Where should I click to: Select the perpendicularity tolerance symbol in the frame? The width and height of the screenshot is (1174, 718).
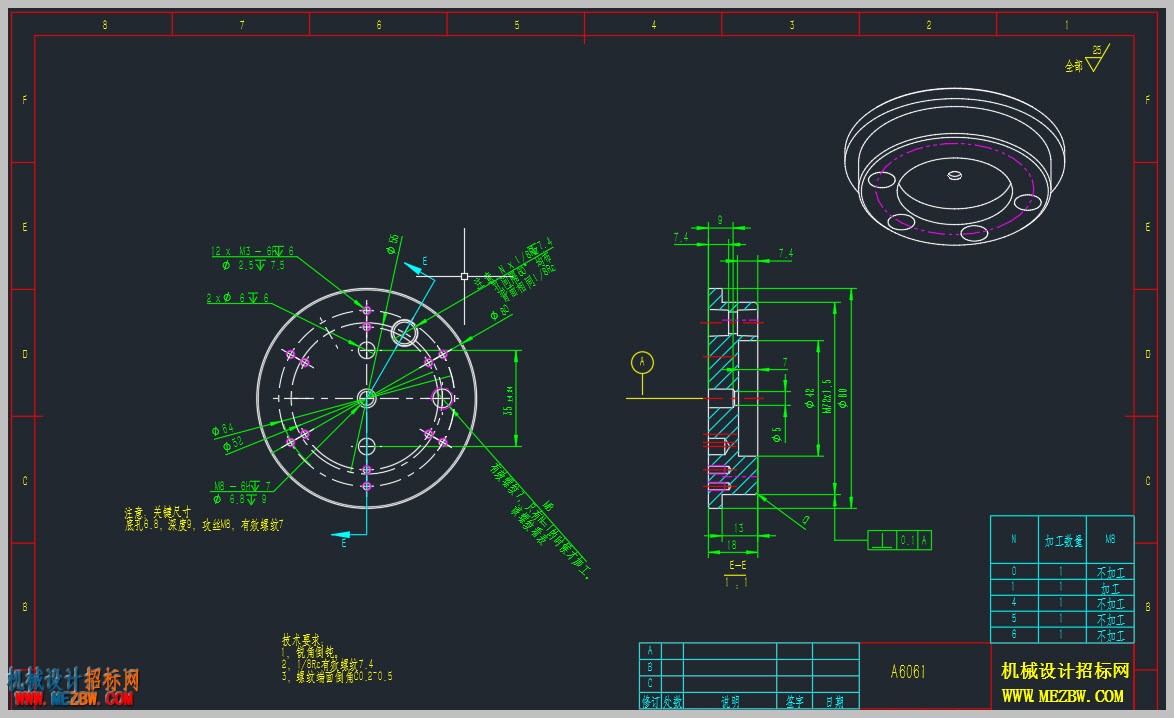click(883, 540)
